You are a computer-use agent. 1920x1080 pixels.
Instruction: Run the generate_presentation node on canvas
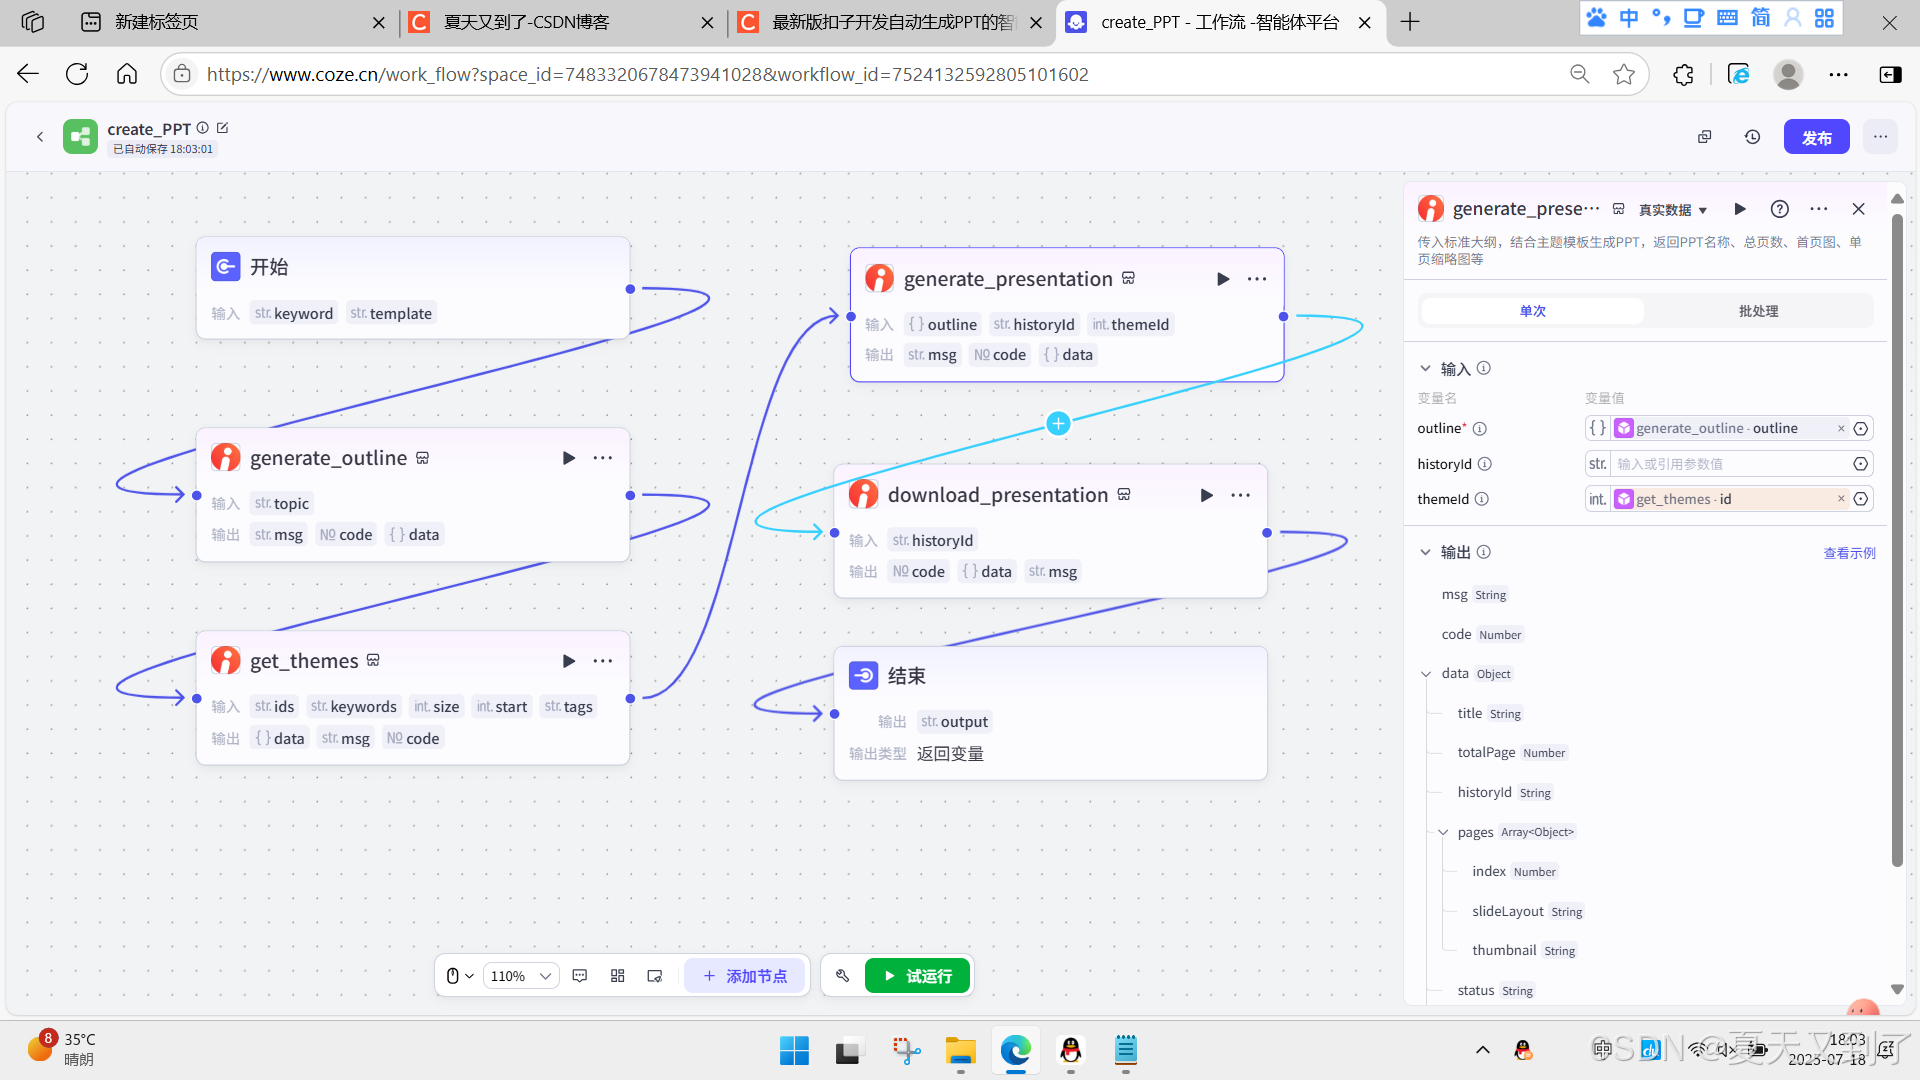click(x=1222, y=279)
